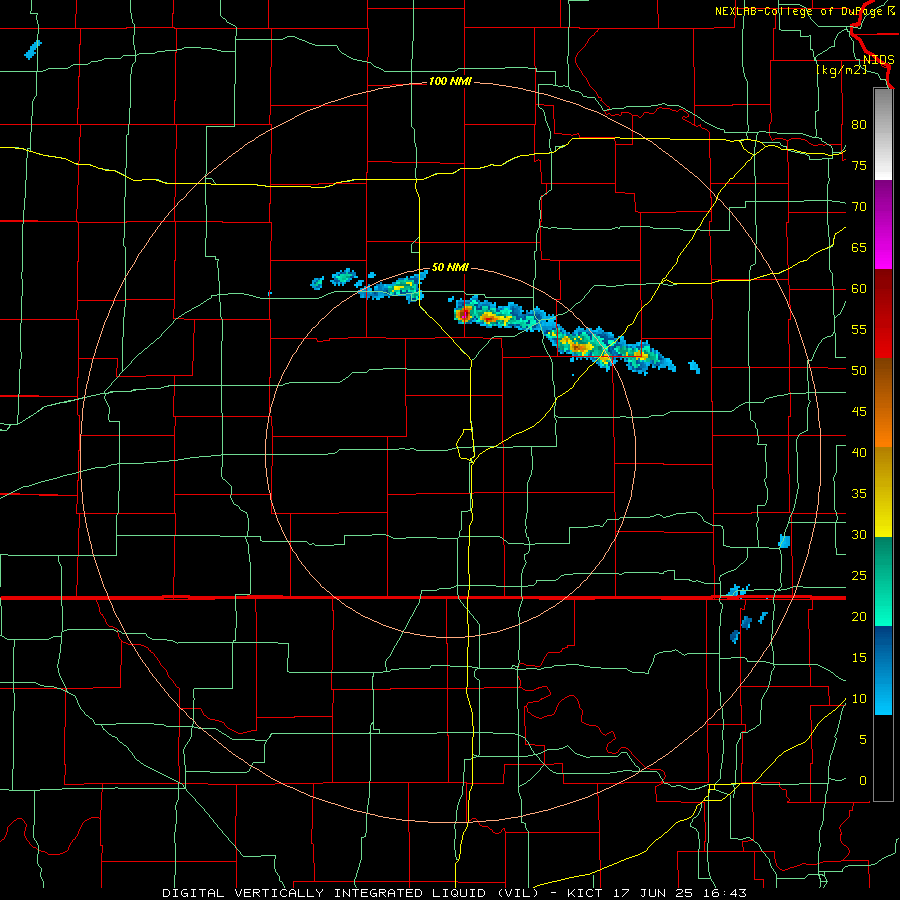This screenshot has width=900, height=900.
Task: Click the white-gray segment of the color bar
Action: coord(883,134)
